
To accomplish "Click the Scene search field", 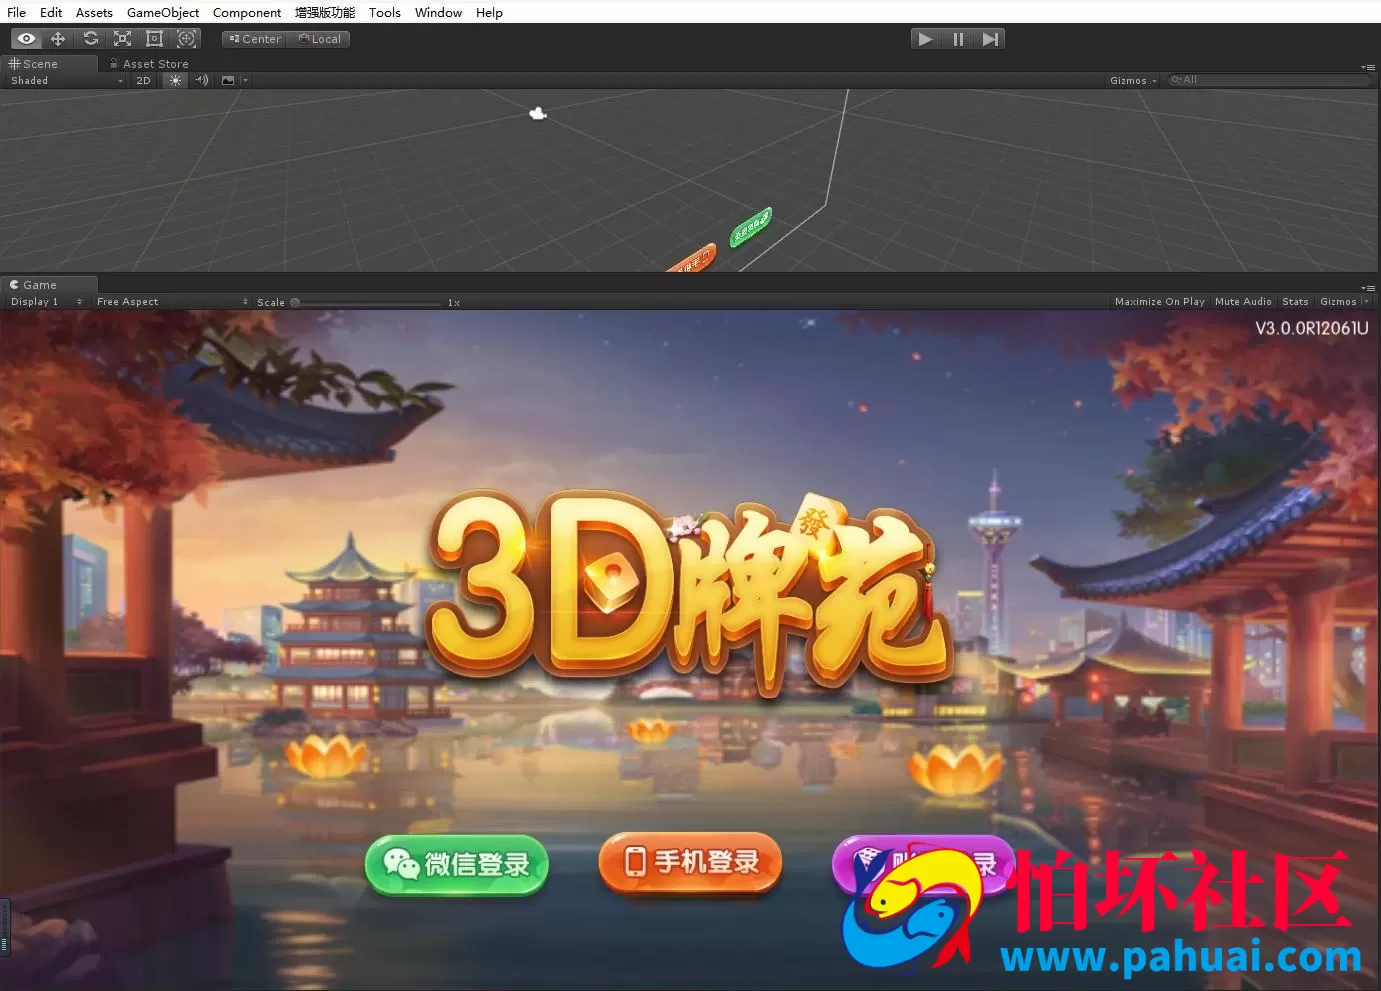I will (1268, 80).
